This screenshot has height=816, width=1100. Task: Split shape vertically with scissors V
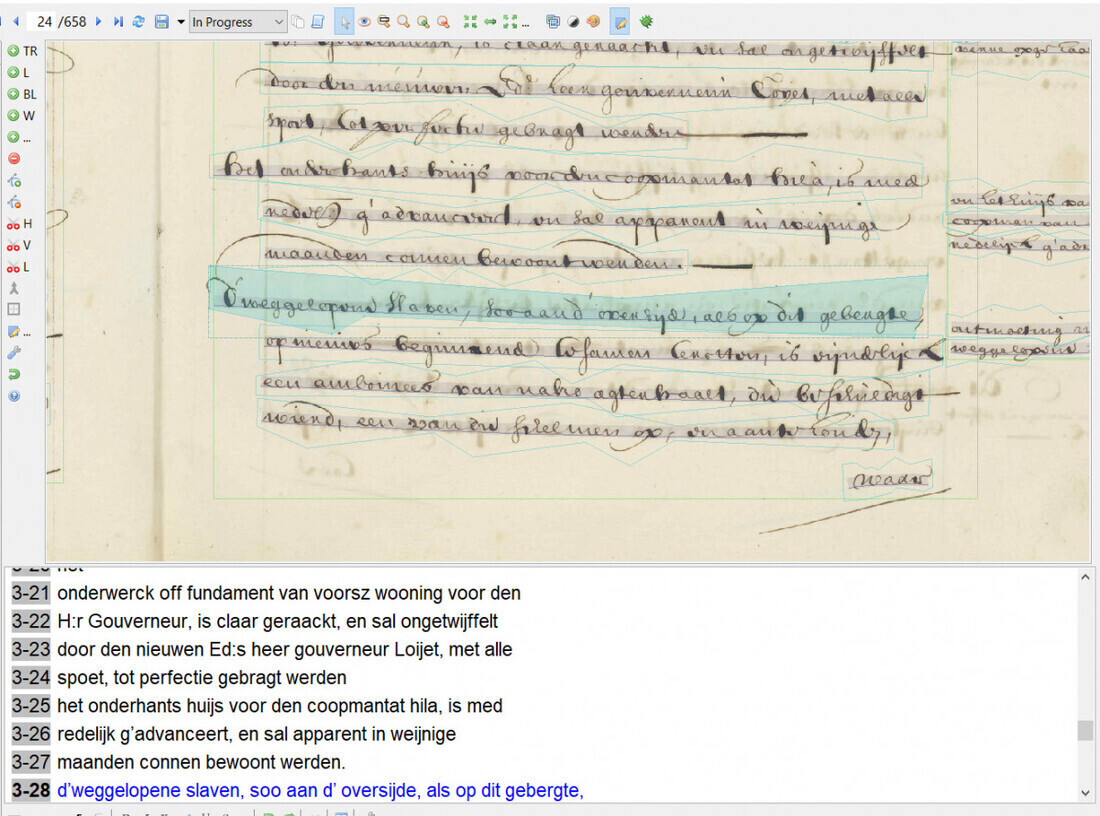[19, 246]
